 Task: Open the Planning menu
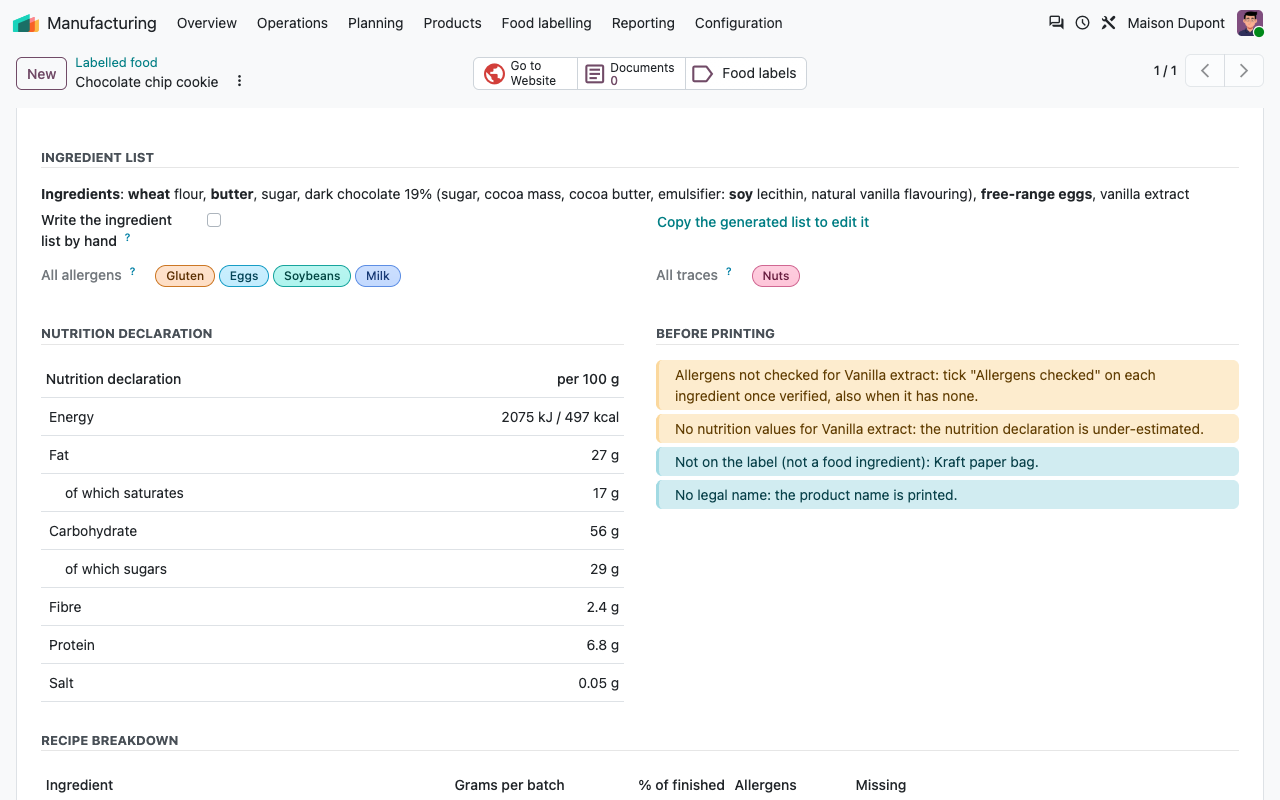[x=376, y=23]
